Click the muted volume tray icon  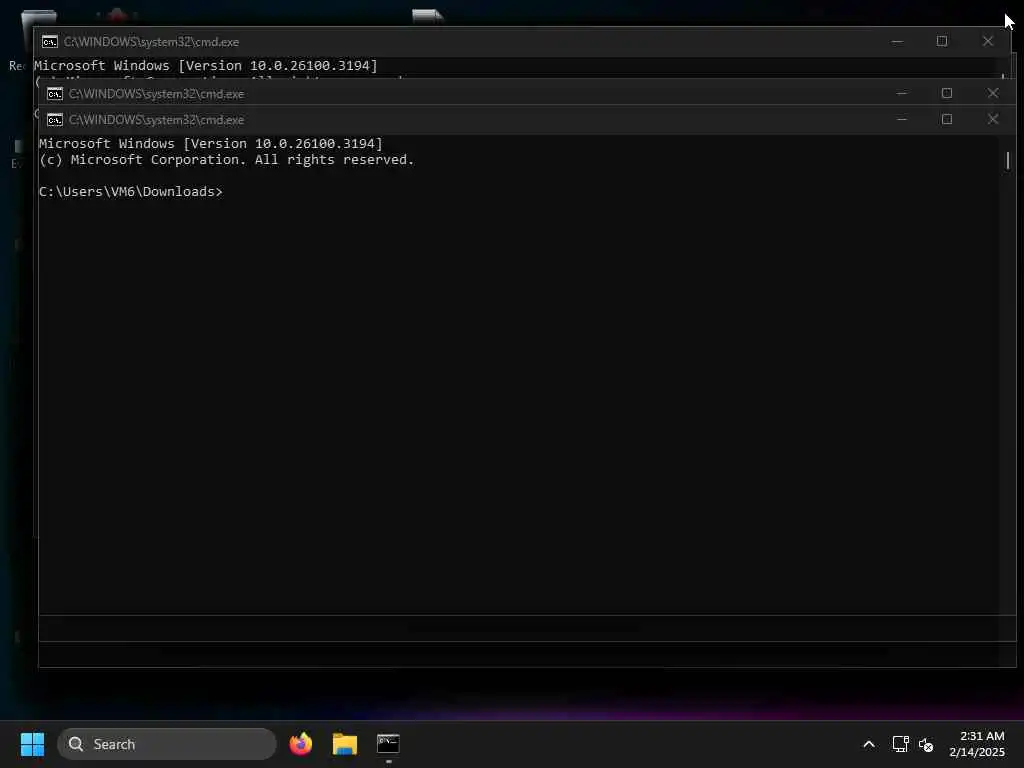click(926, 744)
